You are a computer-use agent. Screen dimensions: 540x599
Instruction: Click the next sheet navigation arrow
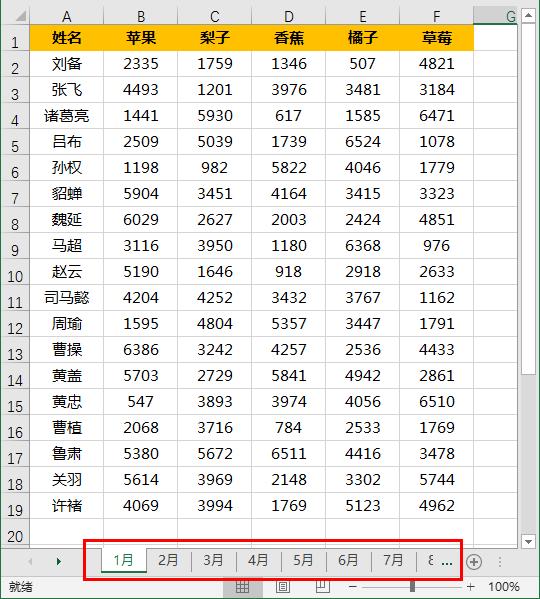tap(58, 561)
